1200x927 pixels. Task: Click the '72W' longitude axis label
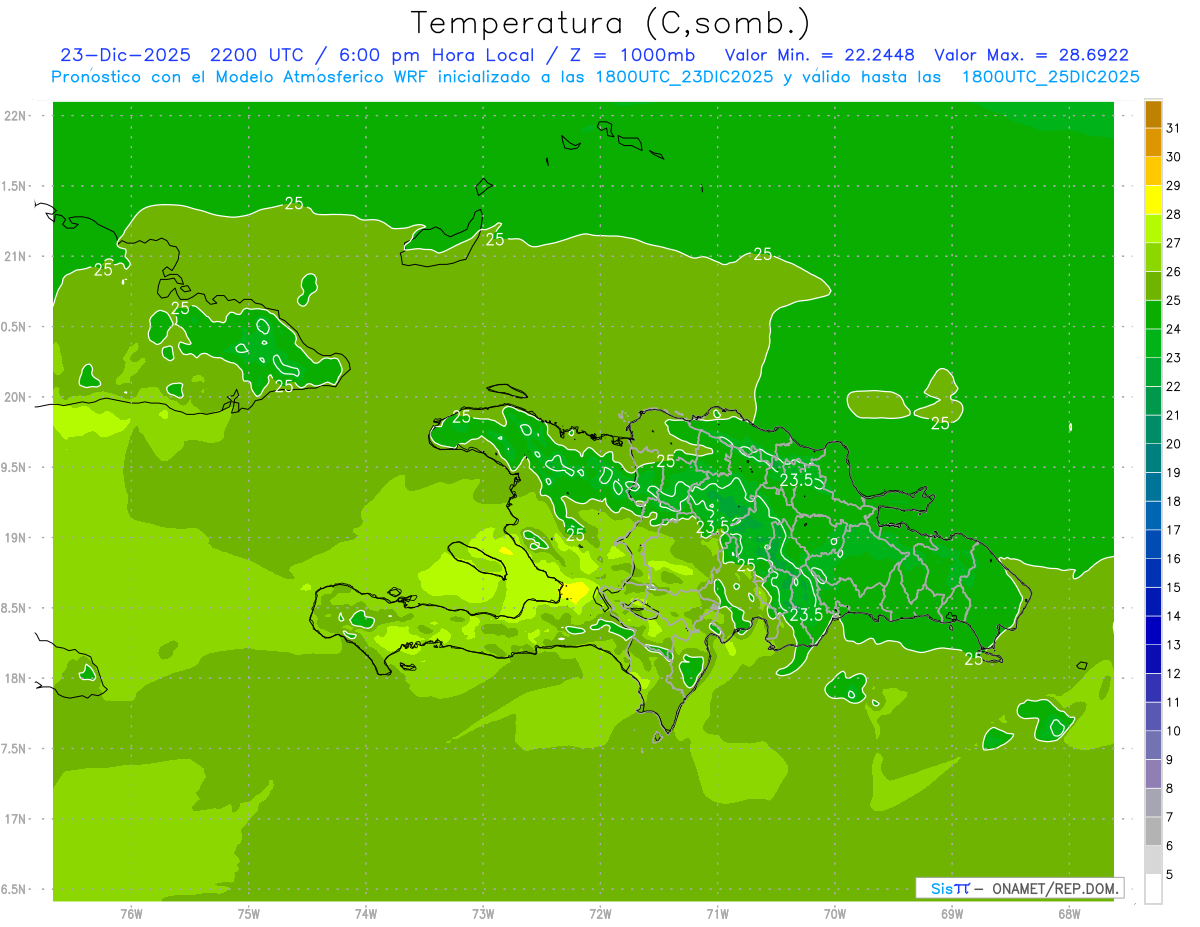tap(600, 913)
